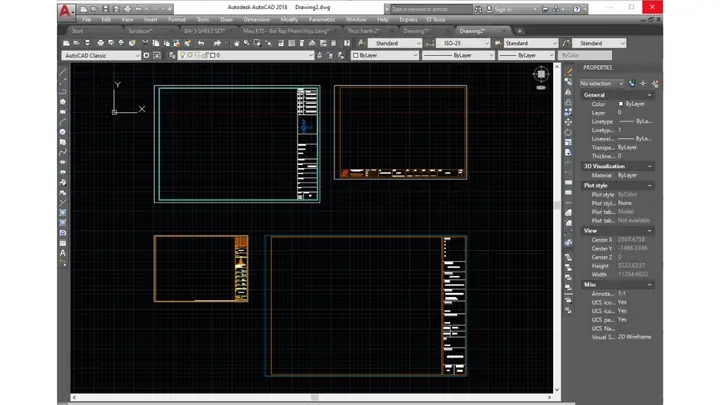Select the Pan hand tool
The height and width of the screenshot is (405, 720).
236,43
